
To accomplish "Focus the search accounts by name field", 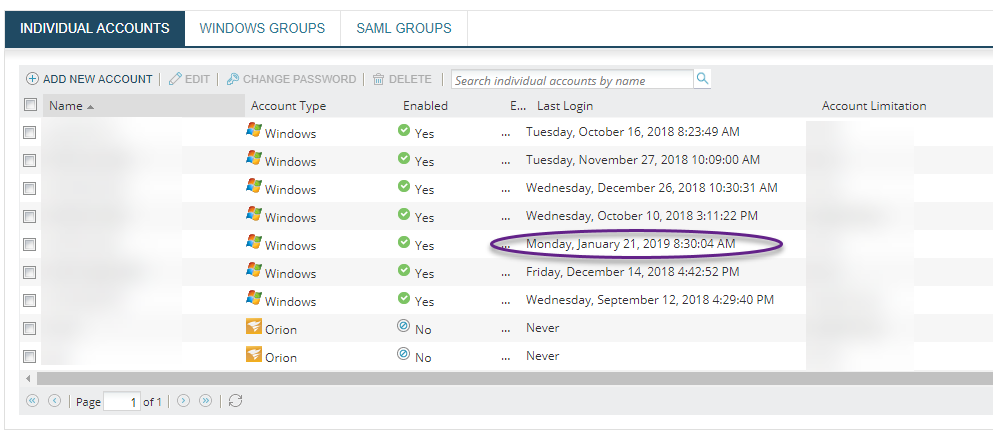I will (x=572, y=80).
